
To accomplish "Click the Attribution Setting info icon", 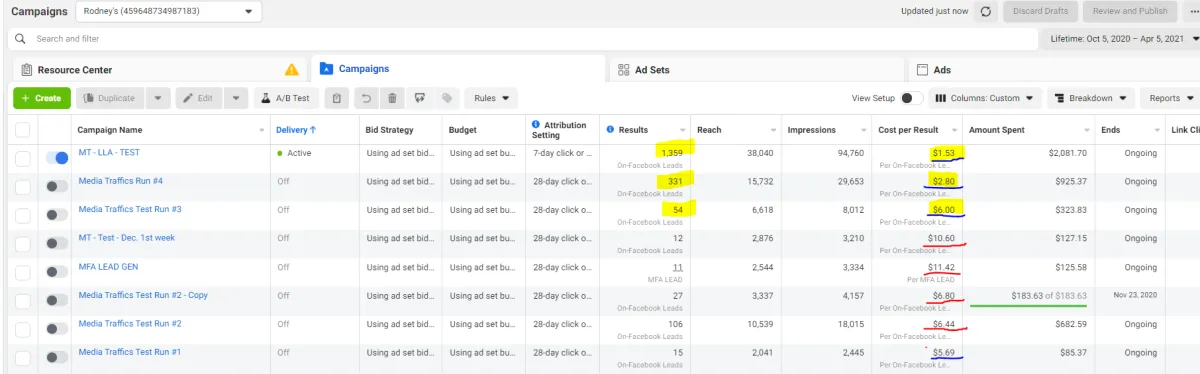I will tap(536, 125).
